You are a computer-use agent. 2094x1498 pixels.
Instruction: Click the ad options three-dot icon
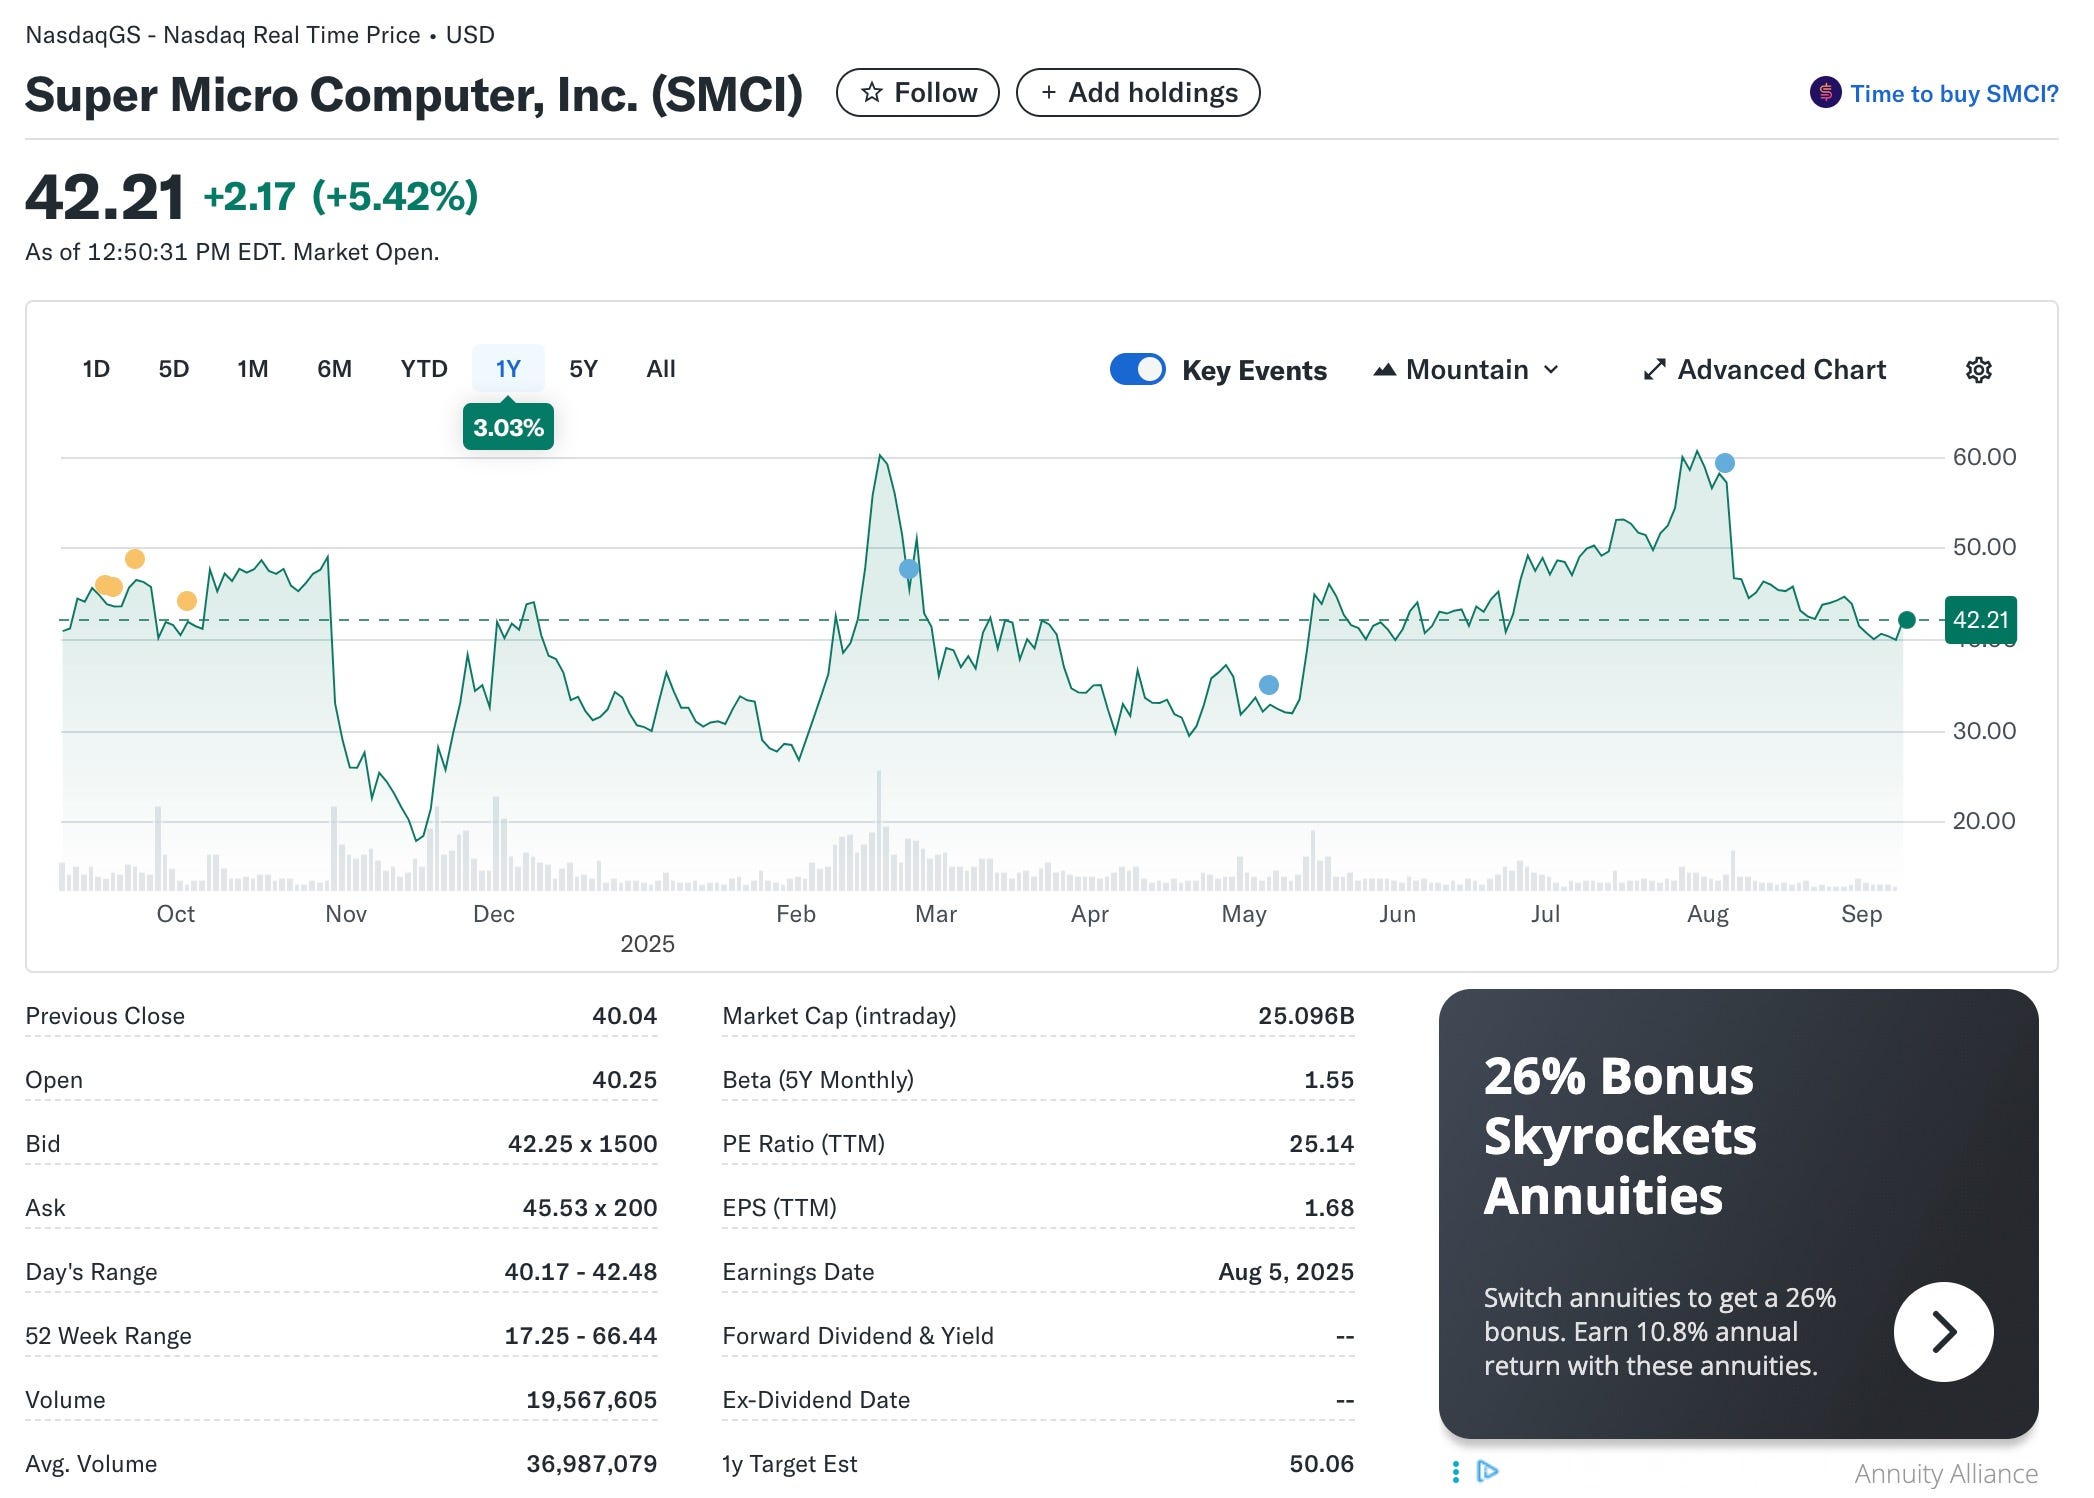[1456, 1471]
